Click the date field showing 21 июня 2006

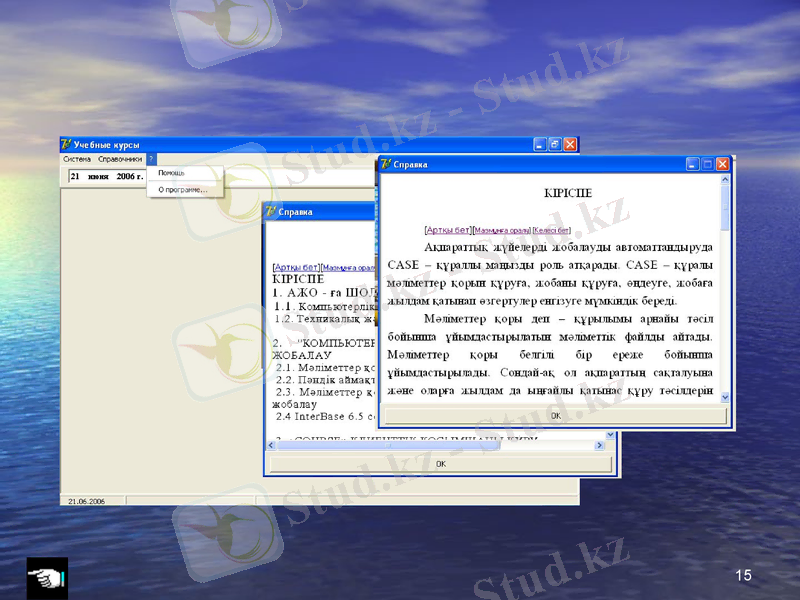pyautogui.click(x=103, y=176)
